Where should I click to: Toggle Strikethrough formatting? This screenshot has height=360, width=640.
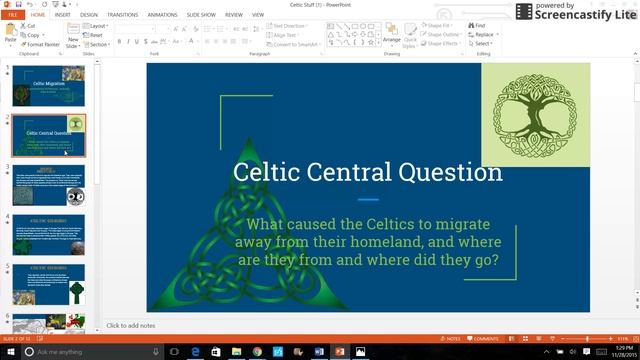[x=154, y=41]
